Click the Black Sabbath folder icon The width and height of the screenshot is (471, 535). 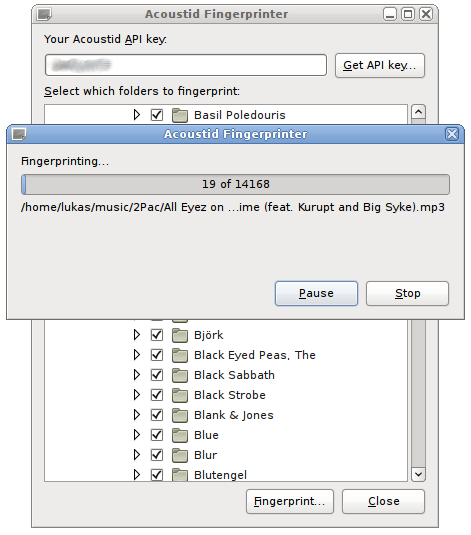[180, 375]
